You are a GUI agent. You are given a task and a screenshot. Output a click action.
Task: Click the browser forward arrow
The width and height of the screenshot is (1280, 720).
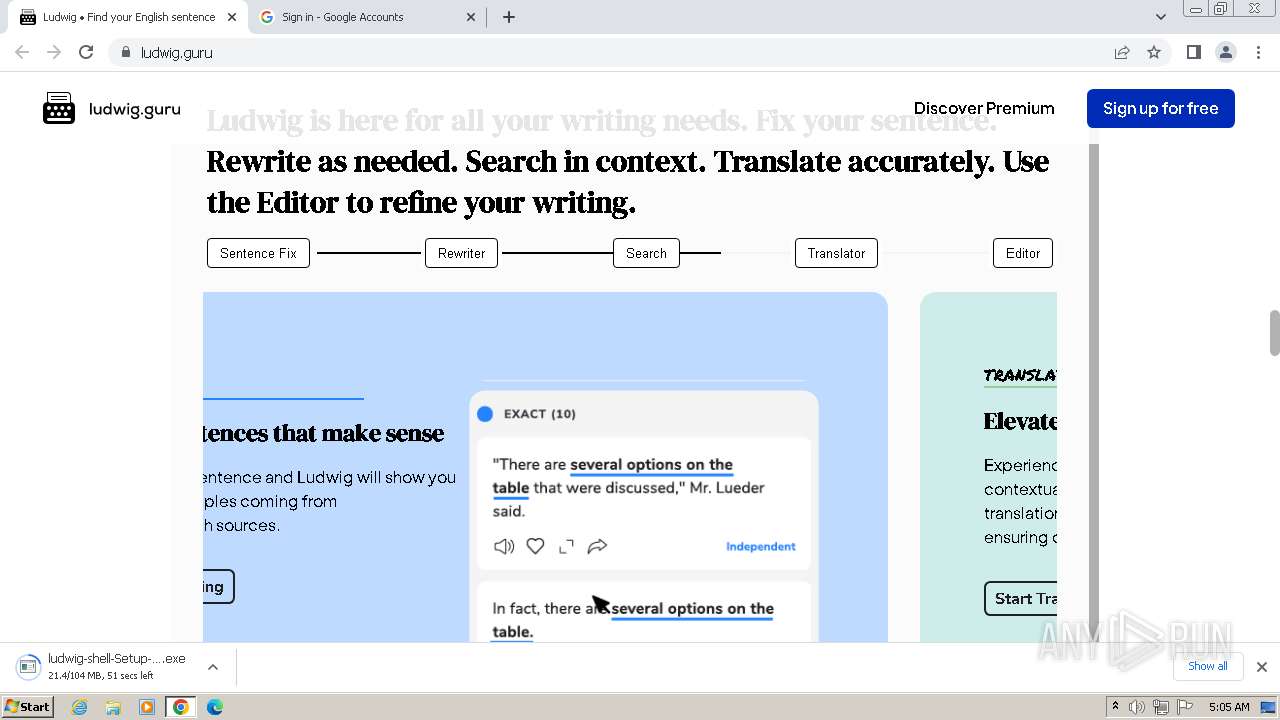click(54, 52)
